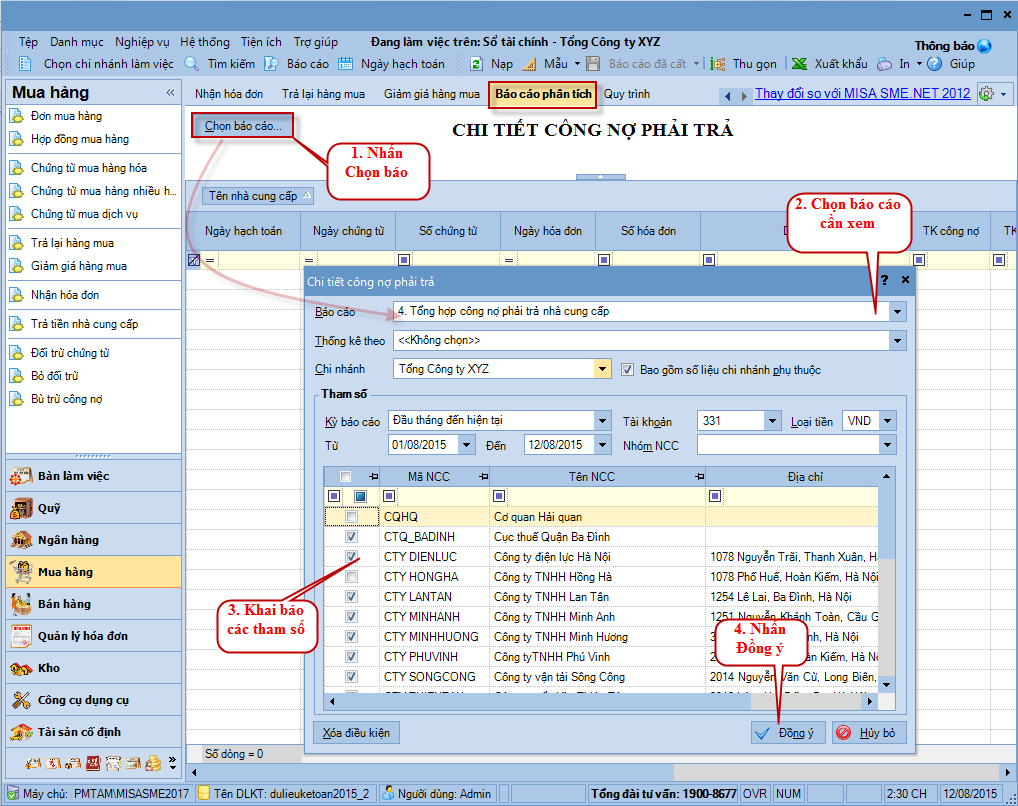Expand the Báo cáo report dropdown
This screenshot has height=806, width=1018.
(x=897, y=312)
